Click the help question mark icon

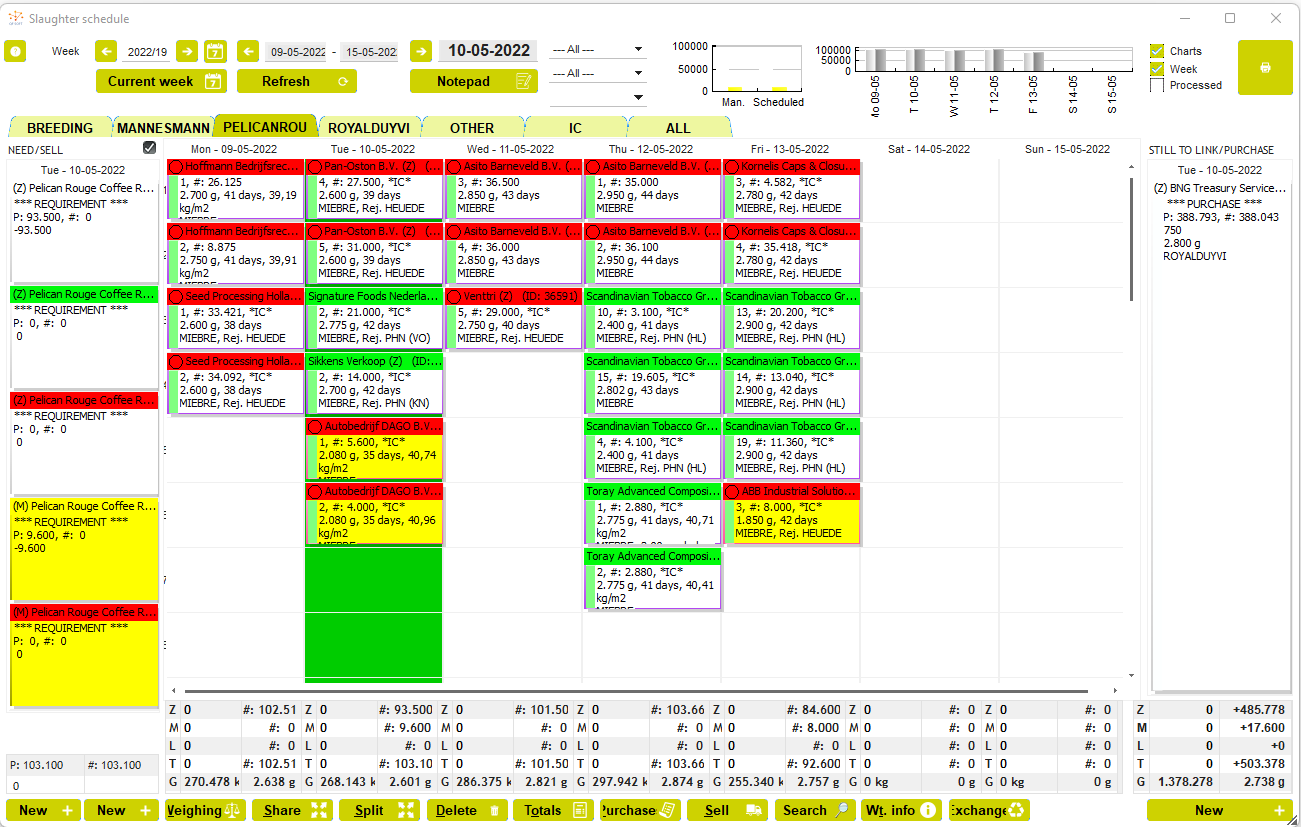(15, 51)
